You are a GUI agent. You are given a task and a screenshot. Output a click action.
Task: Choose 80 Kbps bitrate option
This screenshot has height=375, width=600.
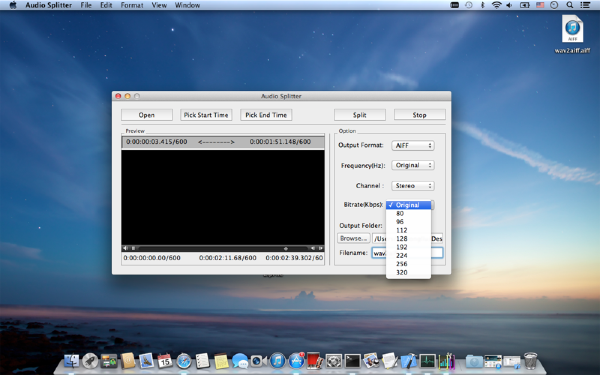(x=408, y=214)
